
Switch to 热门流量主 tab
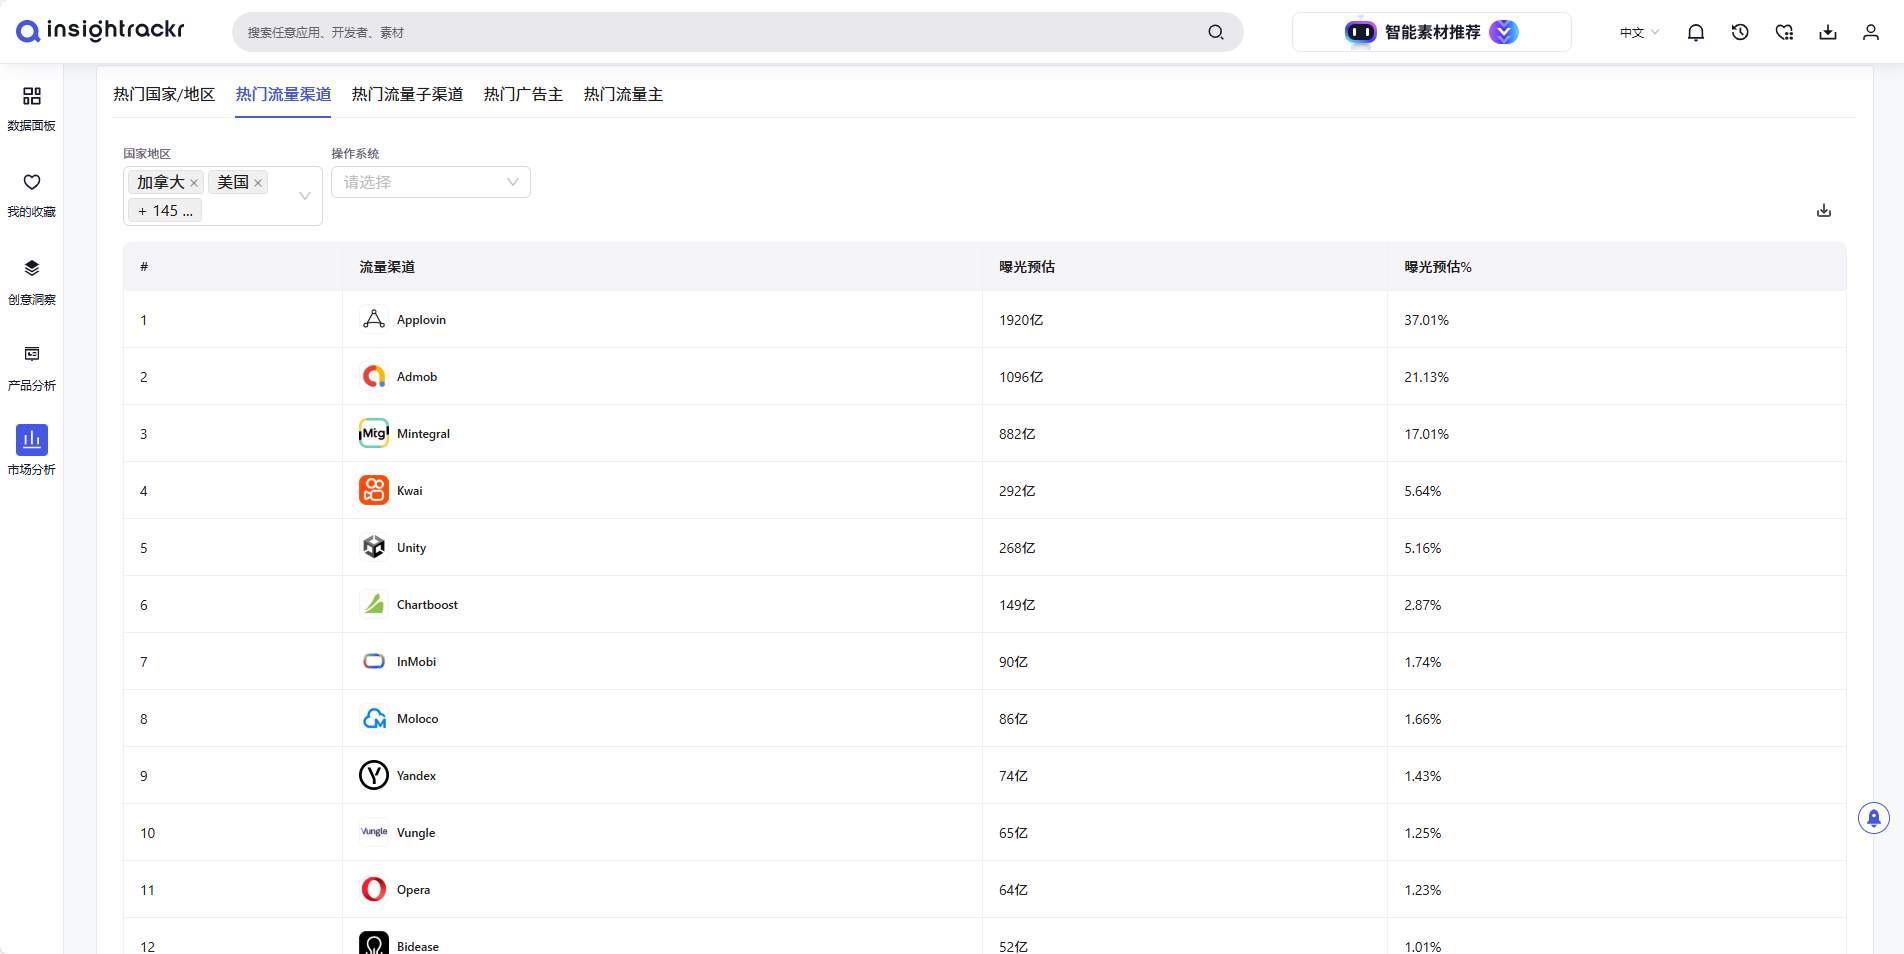[623, 94]
